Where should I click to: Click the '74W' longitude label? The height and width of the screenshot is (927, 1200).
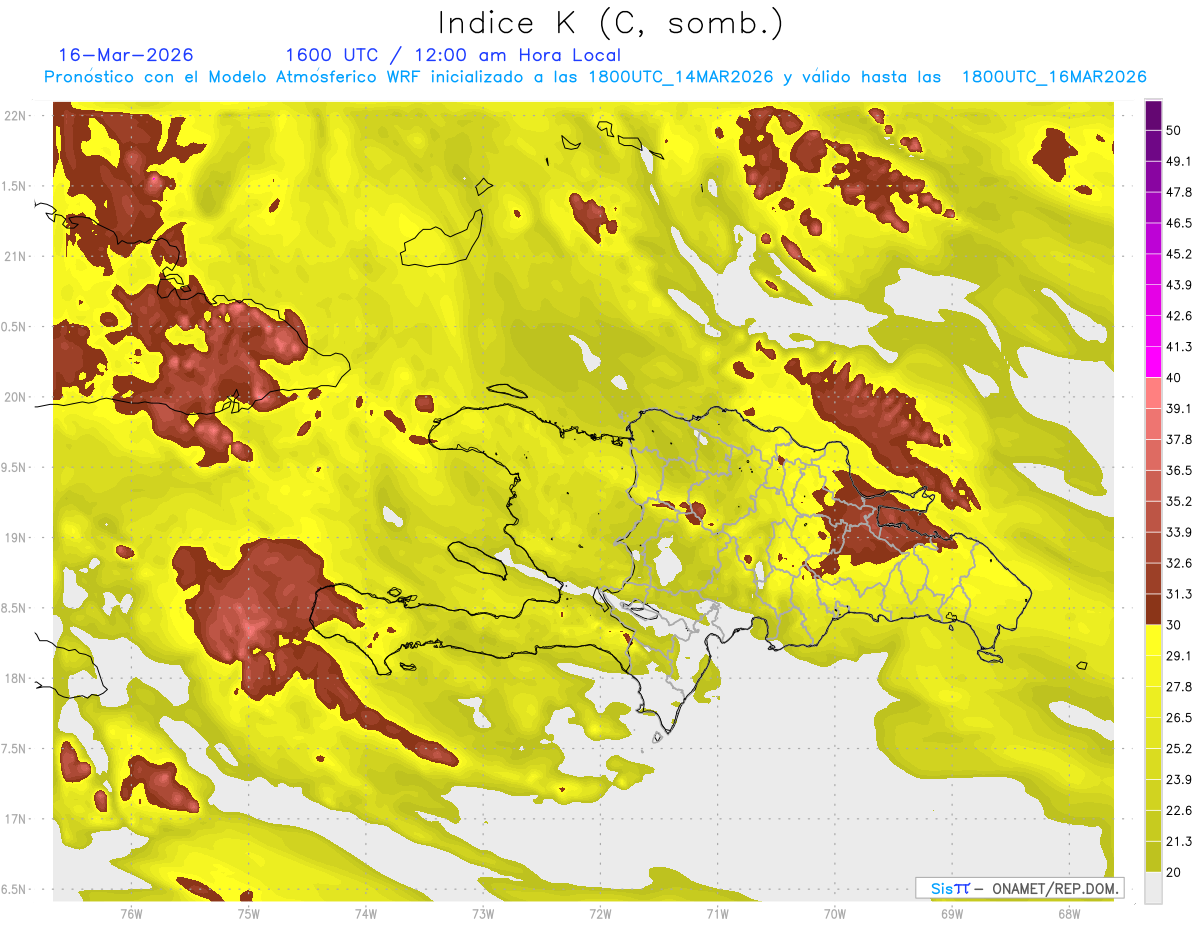coord(365,913)
